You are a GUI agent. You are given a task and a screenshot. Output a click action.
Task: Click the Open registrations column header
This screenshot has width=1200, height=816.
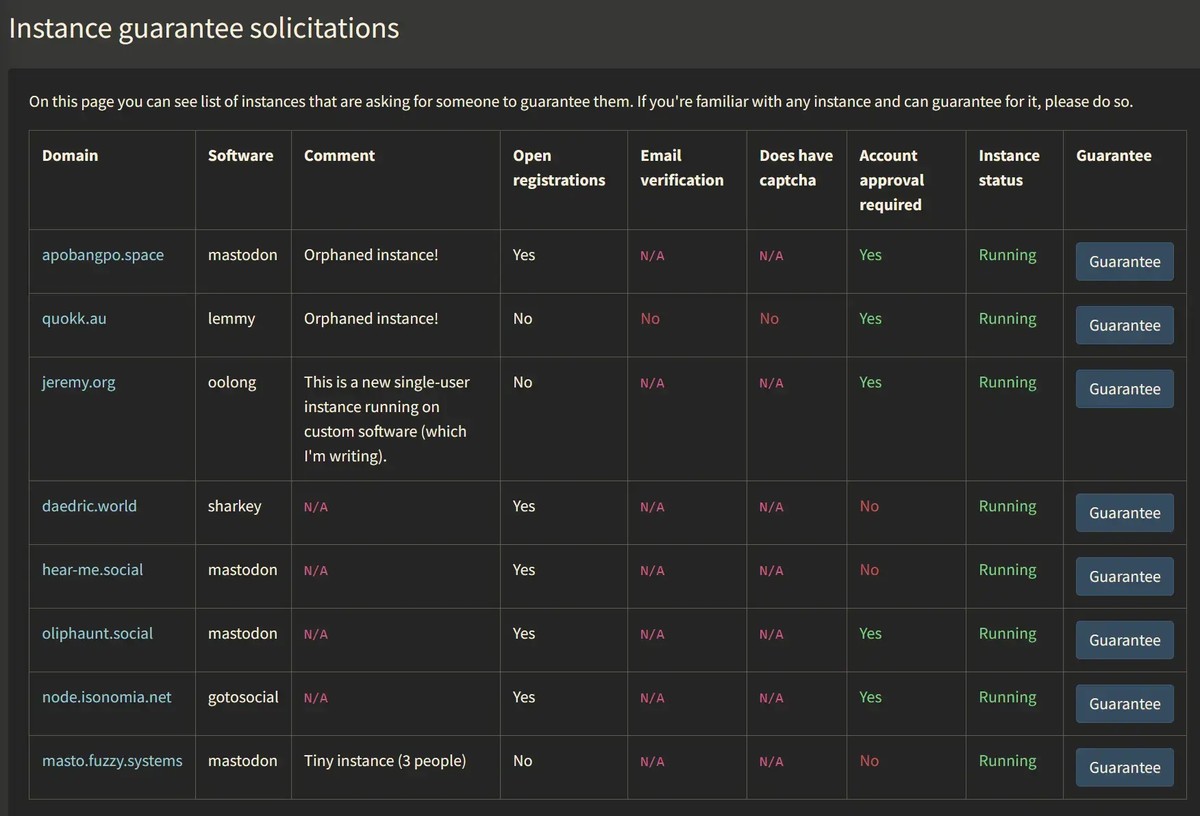pyautogui.click(x=558, y=168)
